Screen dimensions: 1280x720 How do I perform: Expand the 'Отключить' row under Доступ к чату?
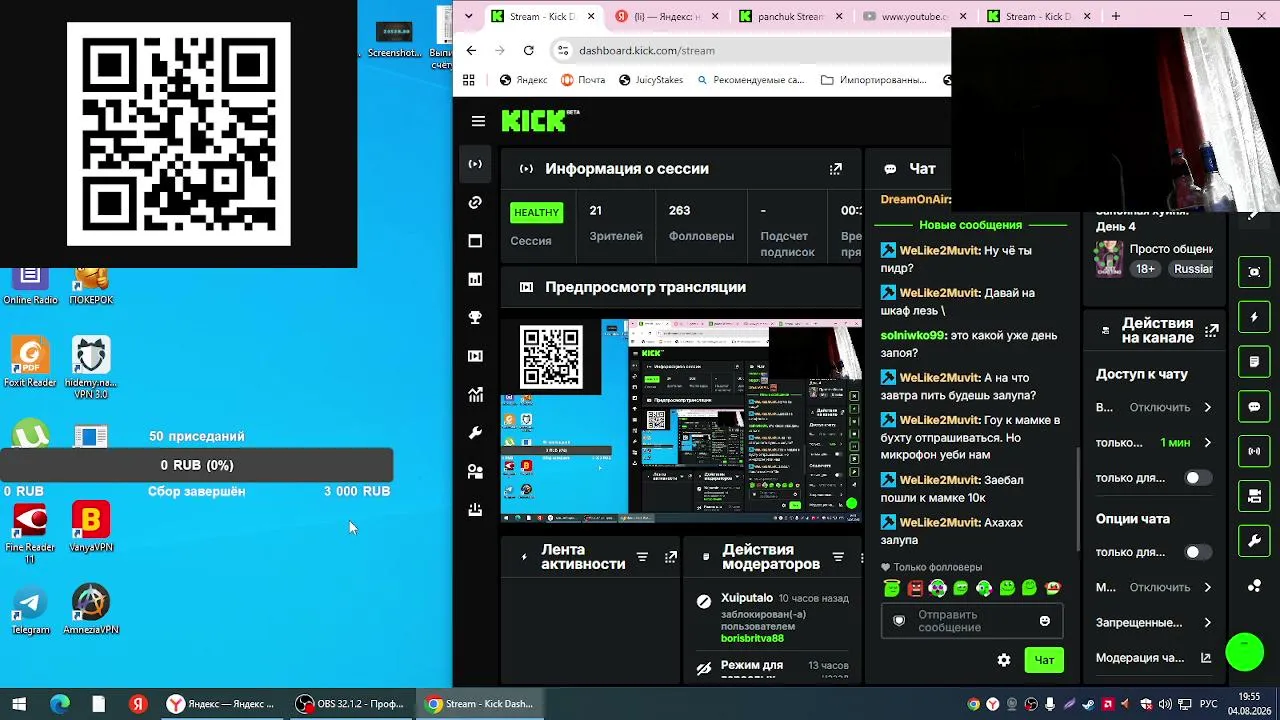click(x=1154, y=407)
